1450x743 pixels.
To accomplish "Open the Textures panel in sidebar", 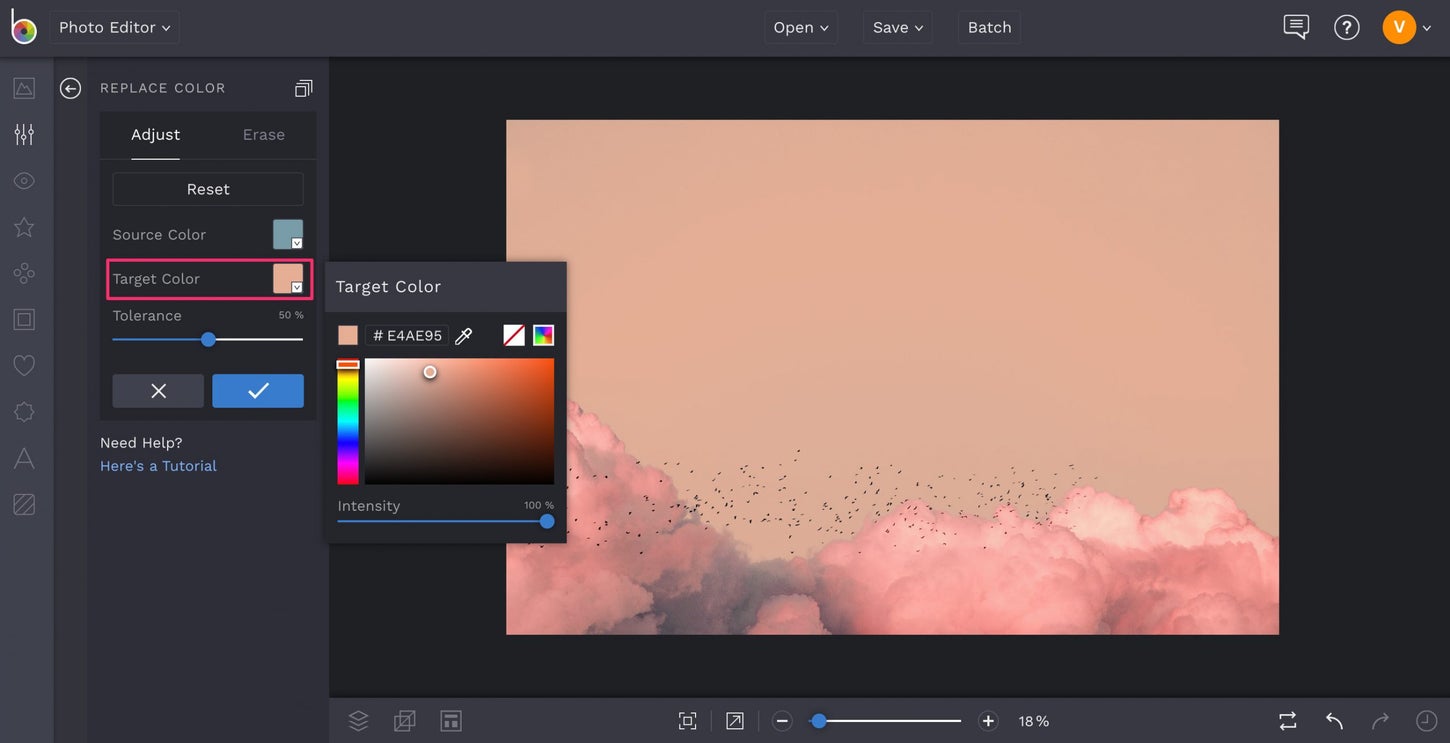I will pyautogui.click(x=24, y=503).
